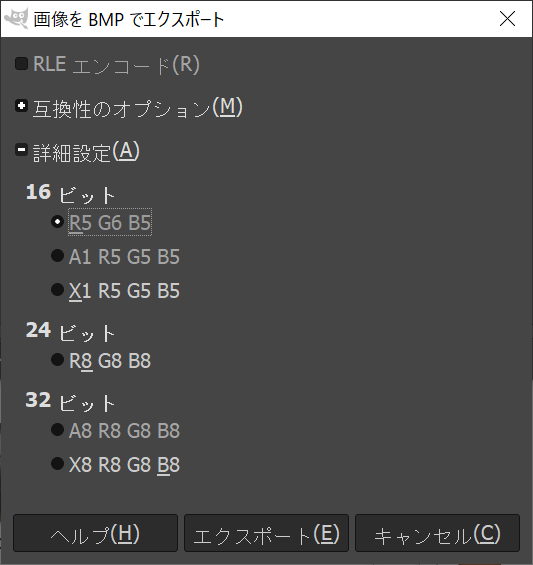
Task: Click the 32 ビット heading label
Action: tap(71, 401)
